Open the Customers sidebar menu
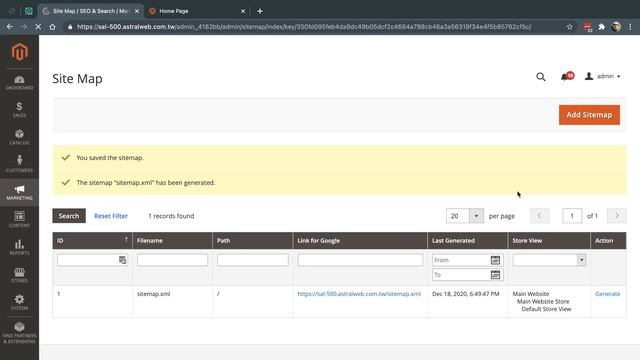640x360 pixels. click(x=19, y=164)
